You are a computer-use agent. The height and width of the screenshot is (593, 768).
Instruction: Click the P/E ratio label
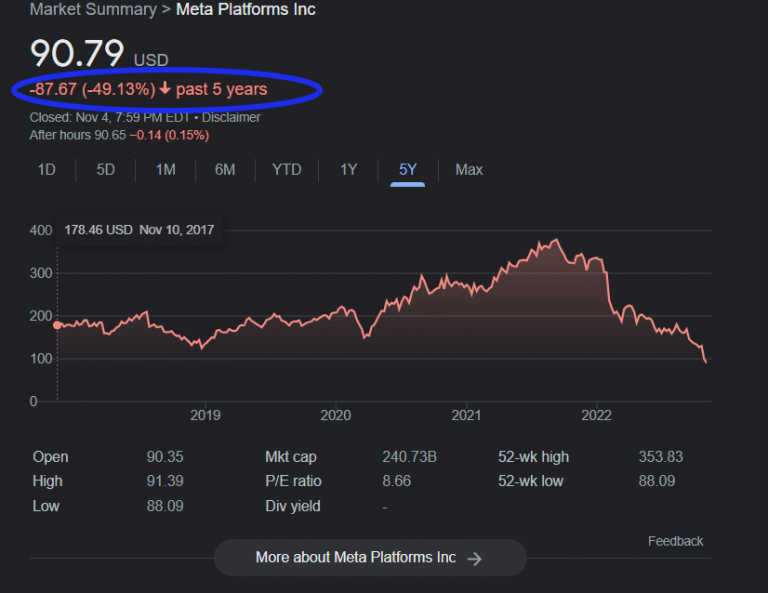(x=293, y=481)
